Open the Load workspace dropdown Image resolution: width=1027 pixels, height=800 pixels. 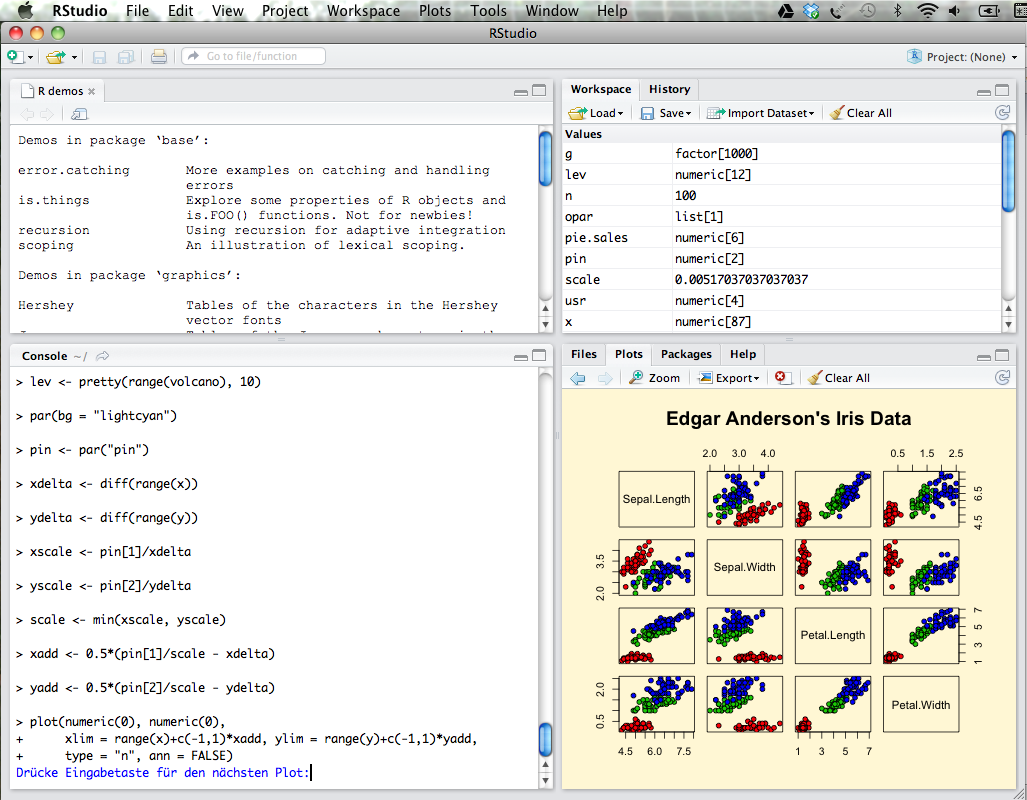[596, 113]
